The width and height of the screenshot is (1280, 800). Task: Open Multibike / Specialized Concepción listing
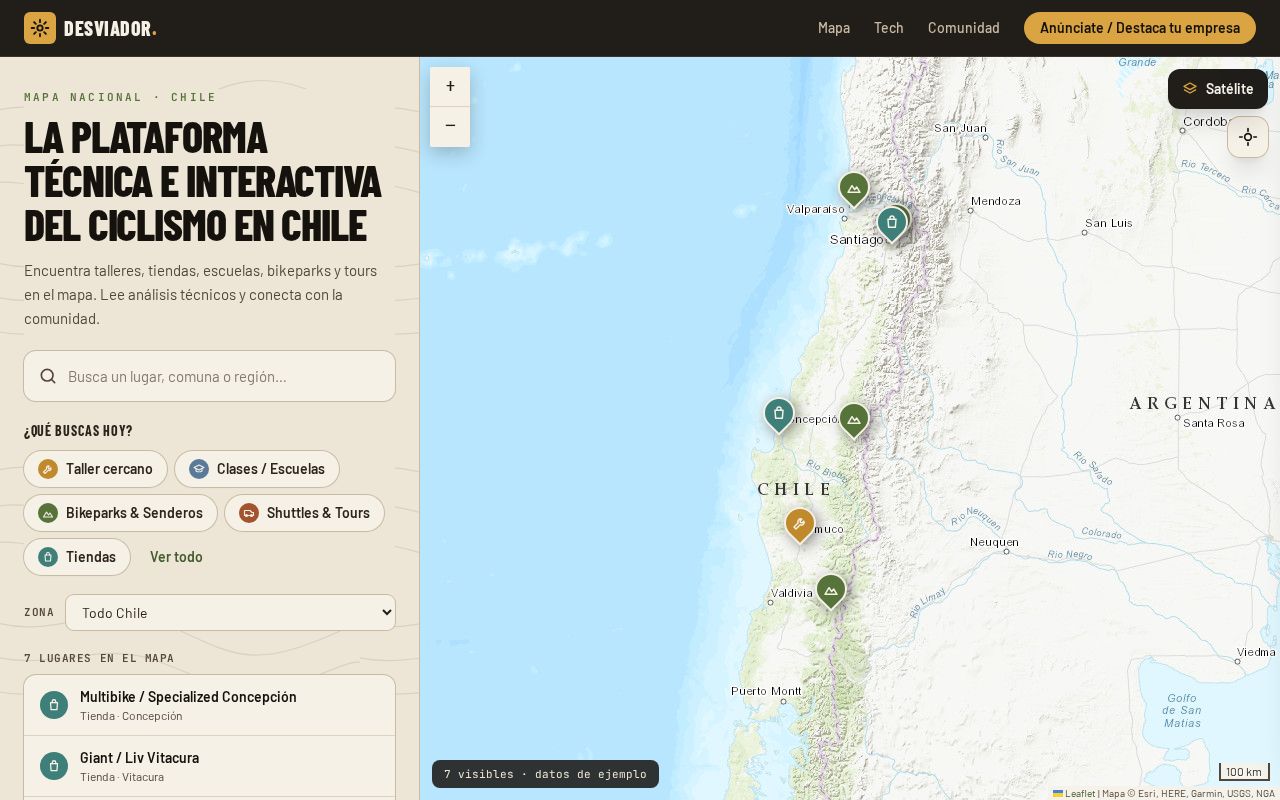[x=210, y=705]
